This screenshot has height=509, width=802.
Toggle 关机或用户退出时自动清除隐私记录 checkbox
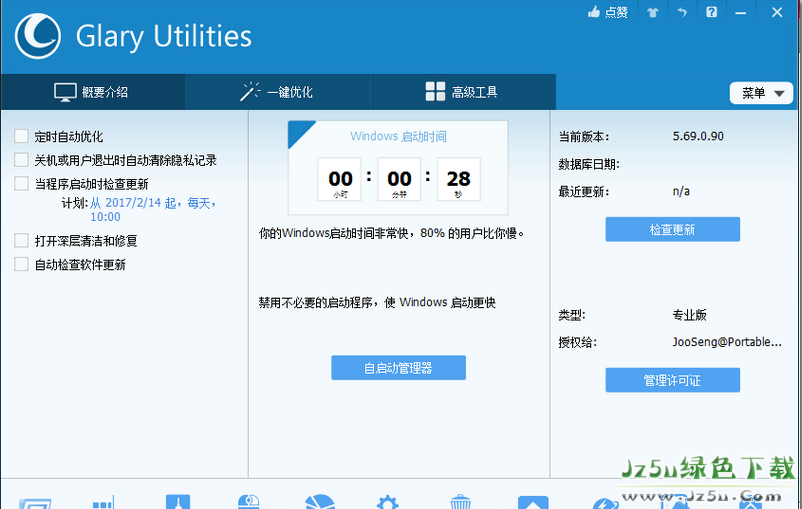(21, 160)
